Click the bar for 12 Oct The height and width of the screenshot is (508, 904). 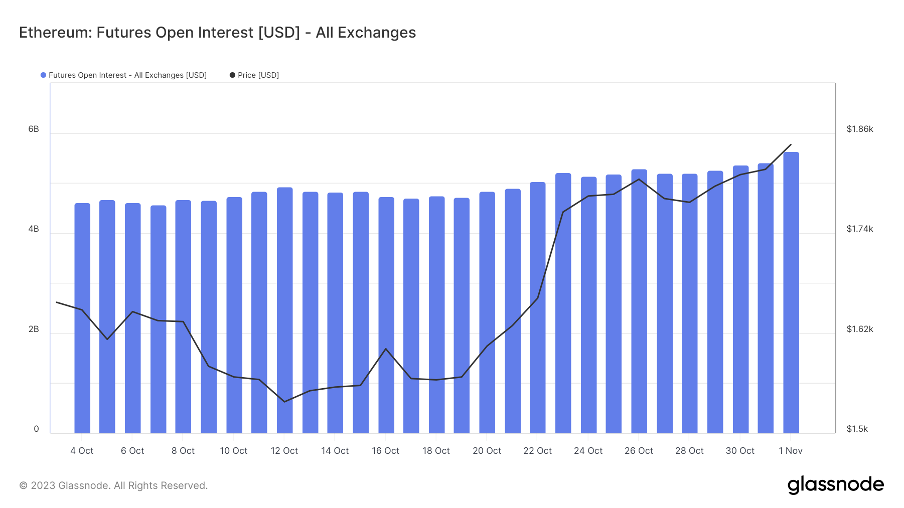click(x=285, y=310)
